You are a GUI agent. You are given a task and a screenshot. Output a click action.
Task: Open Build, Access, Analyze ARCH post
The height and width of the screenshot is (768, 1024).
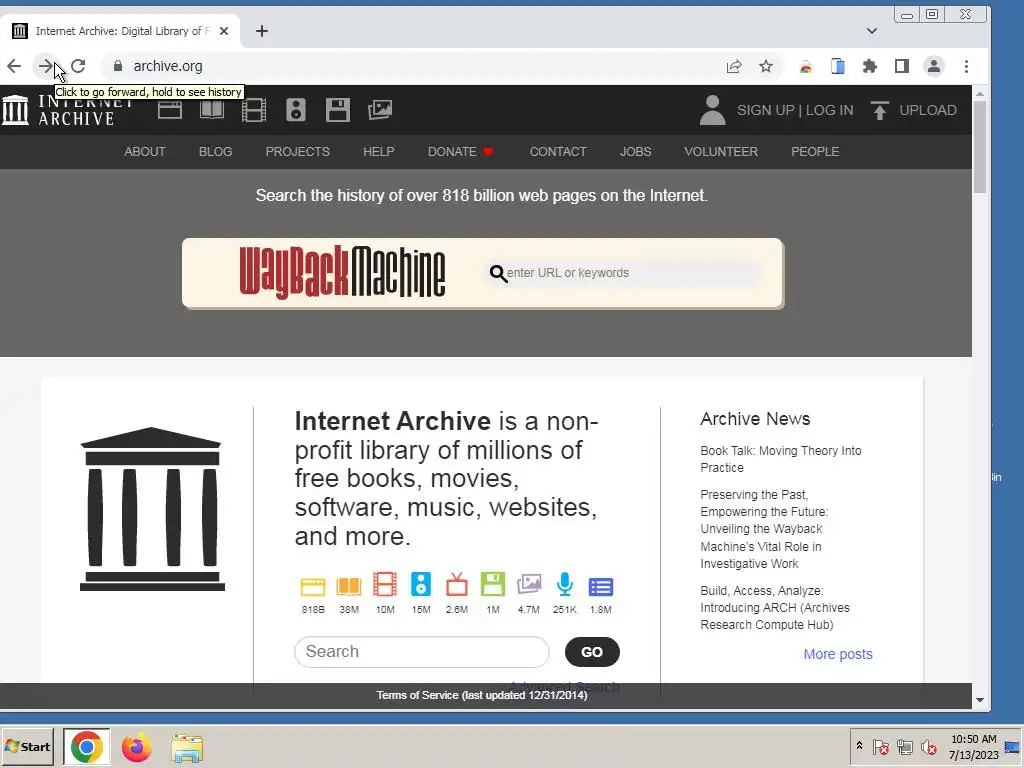tap(775, 607)
